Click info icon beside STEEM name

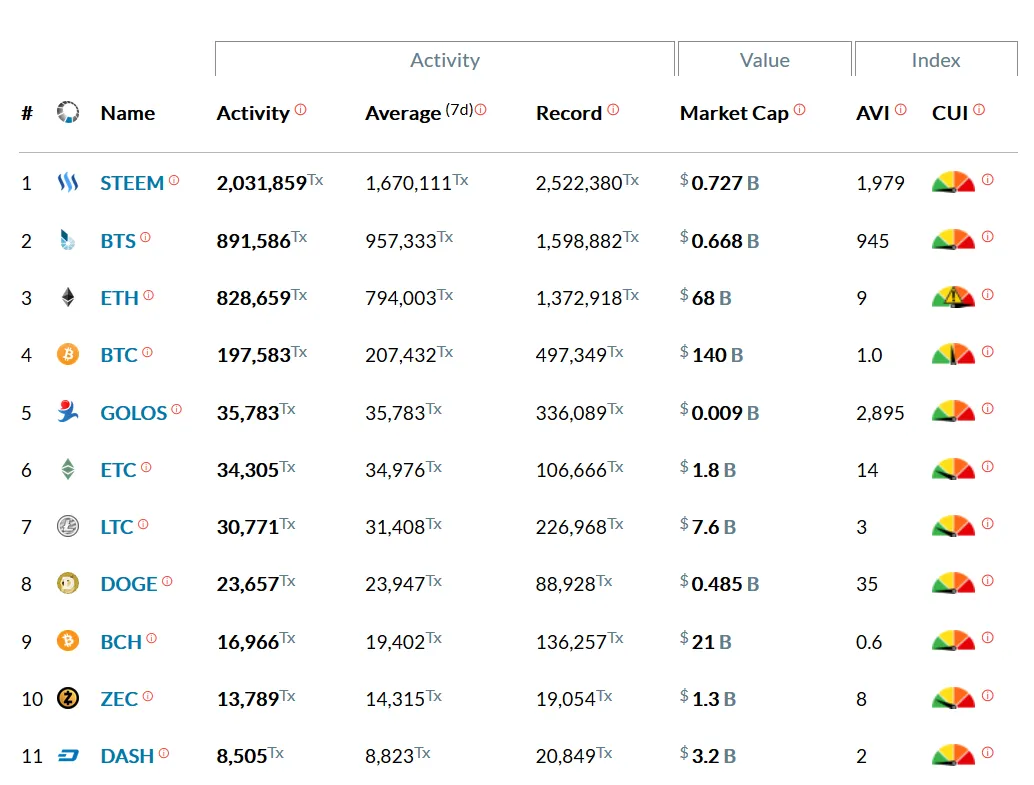pyautogui.click(x=174, y=180)
